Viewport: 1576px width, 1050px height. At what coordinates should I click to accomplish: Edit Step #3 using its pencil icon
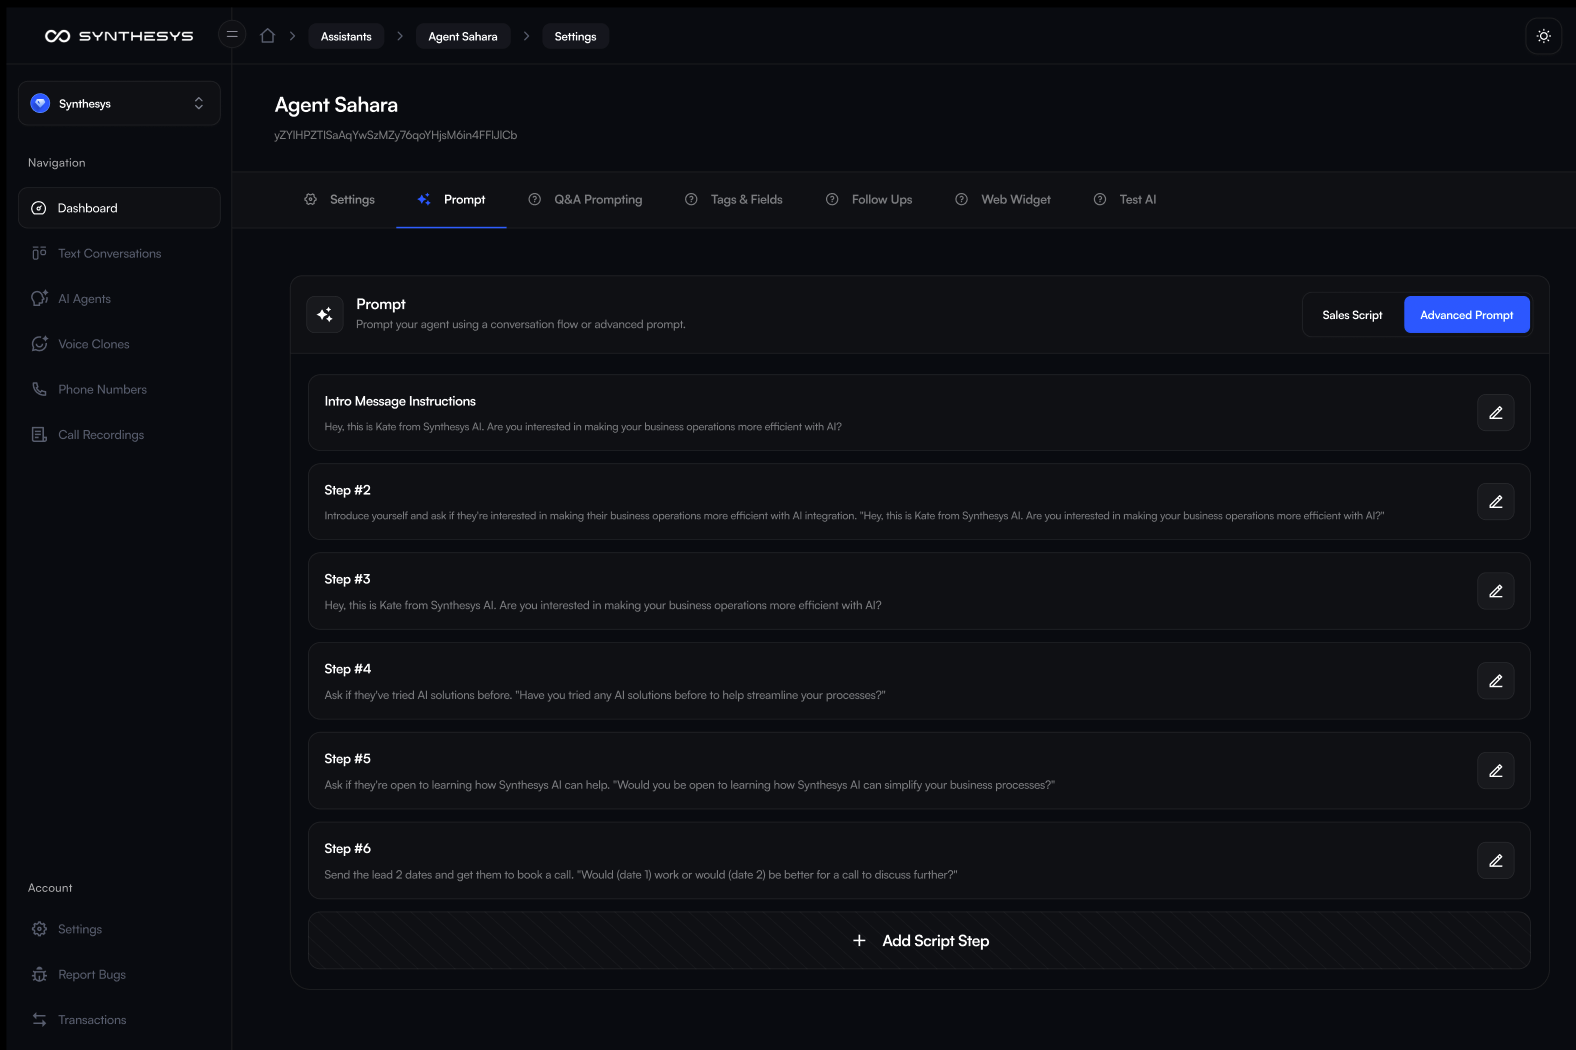1495,591
